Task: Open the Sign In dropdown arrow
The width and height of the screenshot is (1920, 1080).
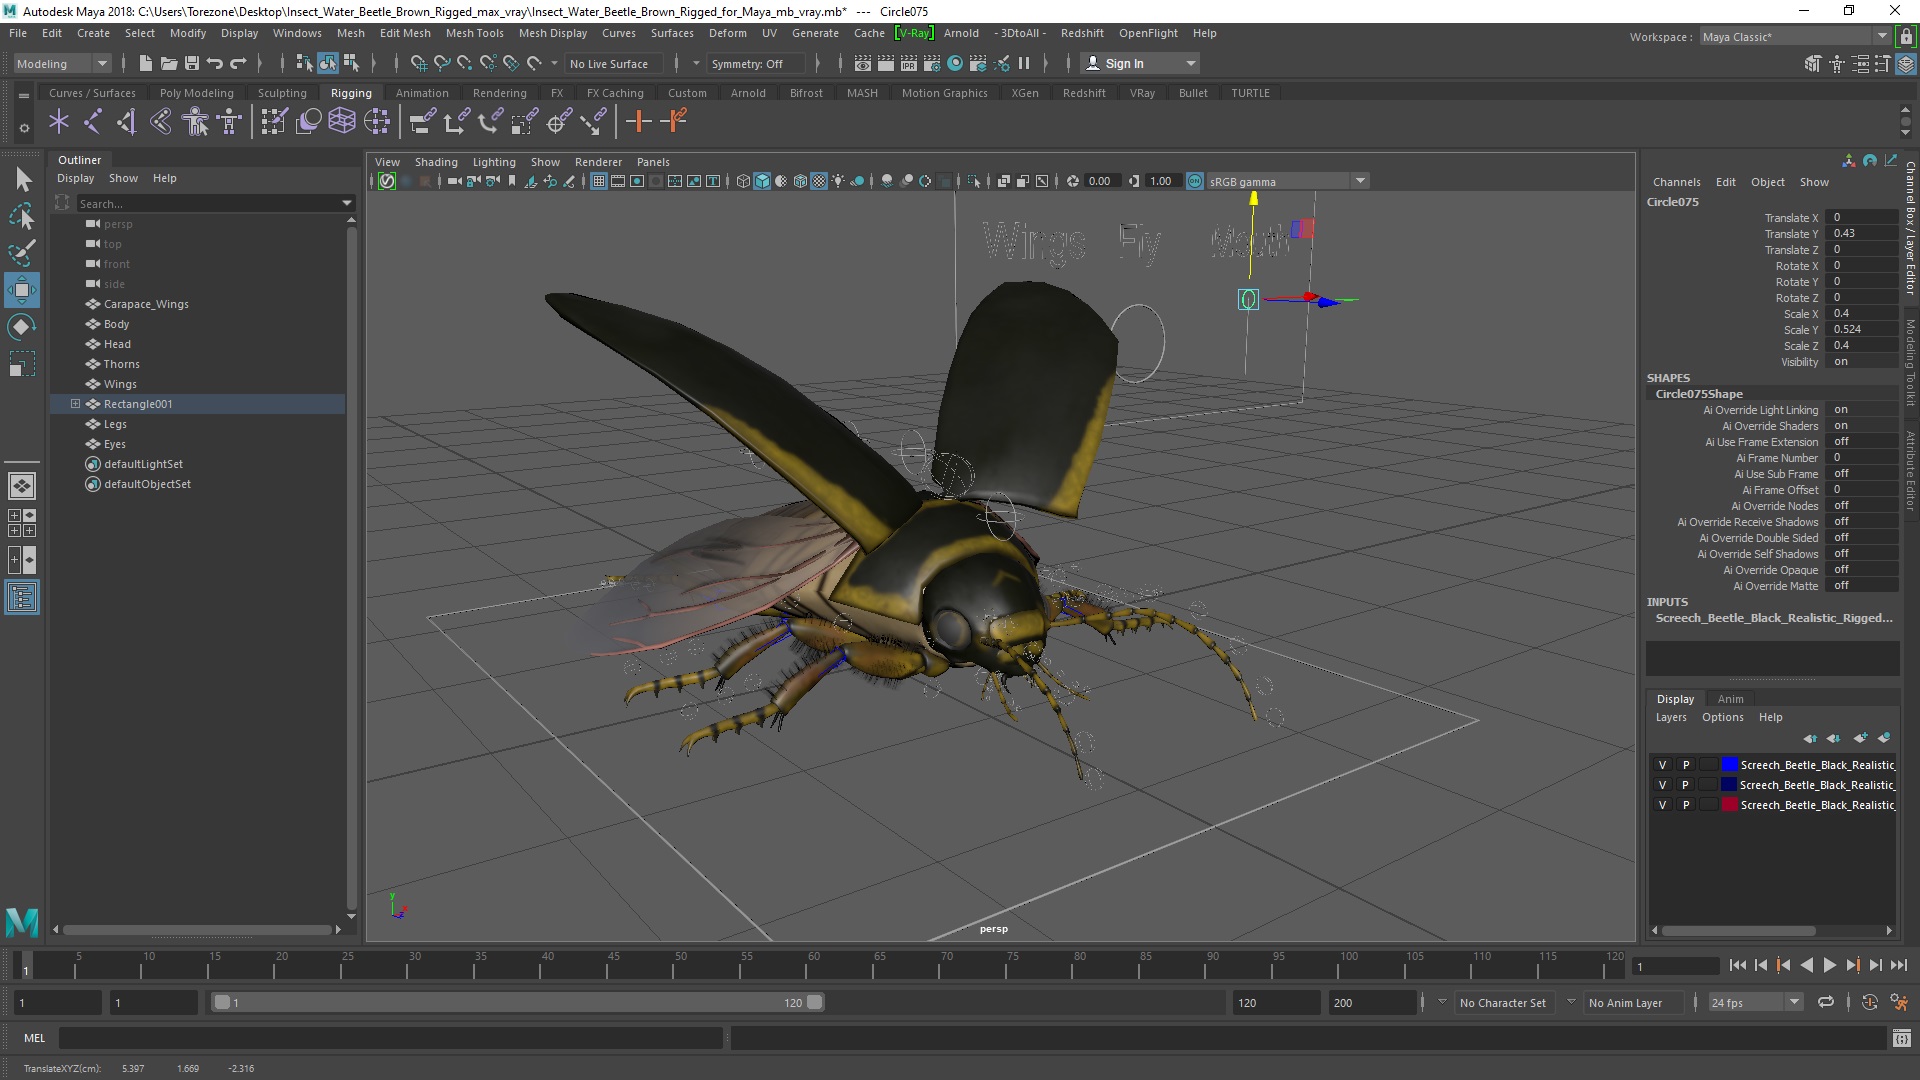Action: click(x=1190, y=63)
